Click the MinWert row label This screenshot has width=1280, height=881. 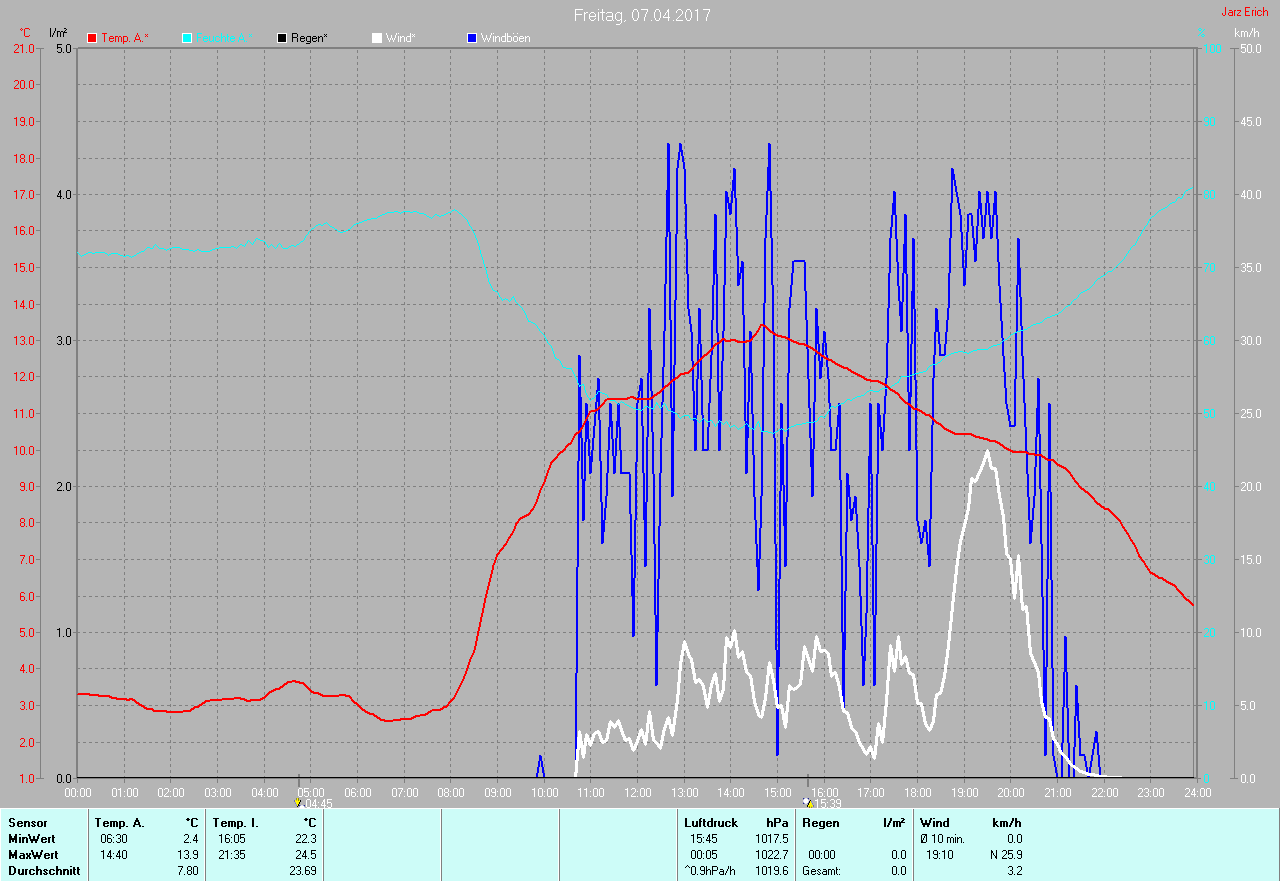[x=33, y=839]
